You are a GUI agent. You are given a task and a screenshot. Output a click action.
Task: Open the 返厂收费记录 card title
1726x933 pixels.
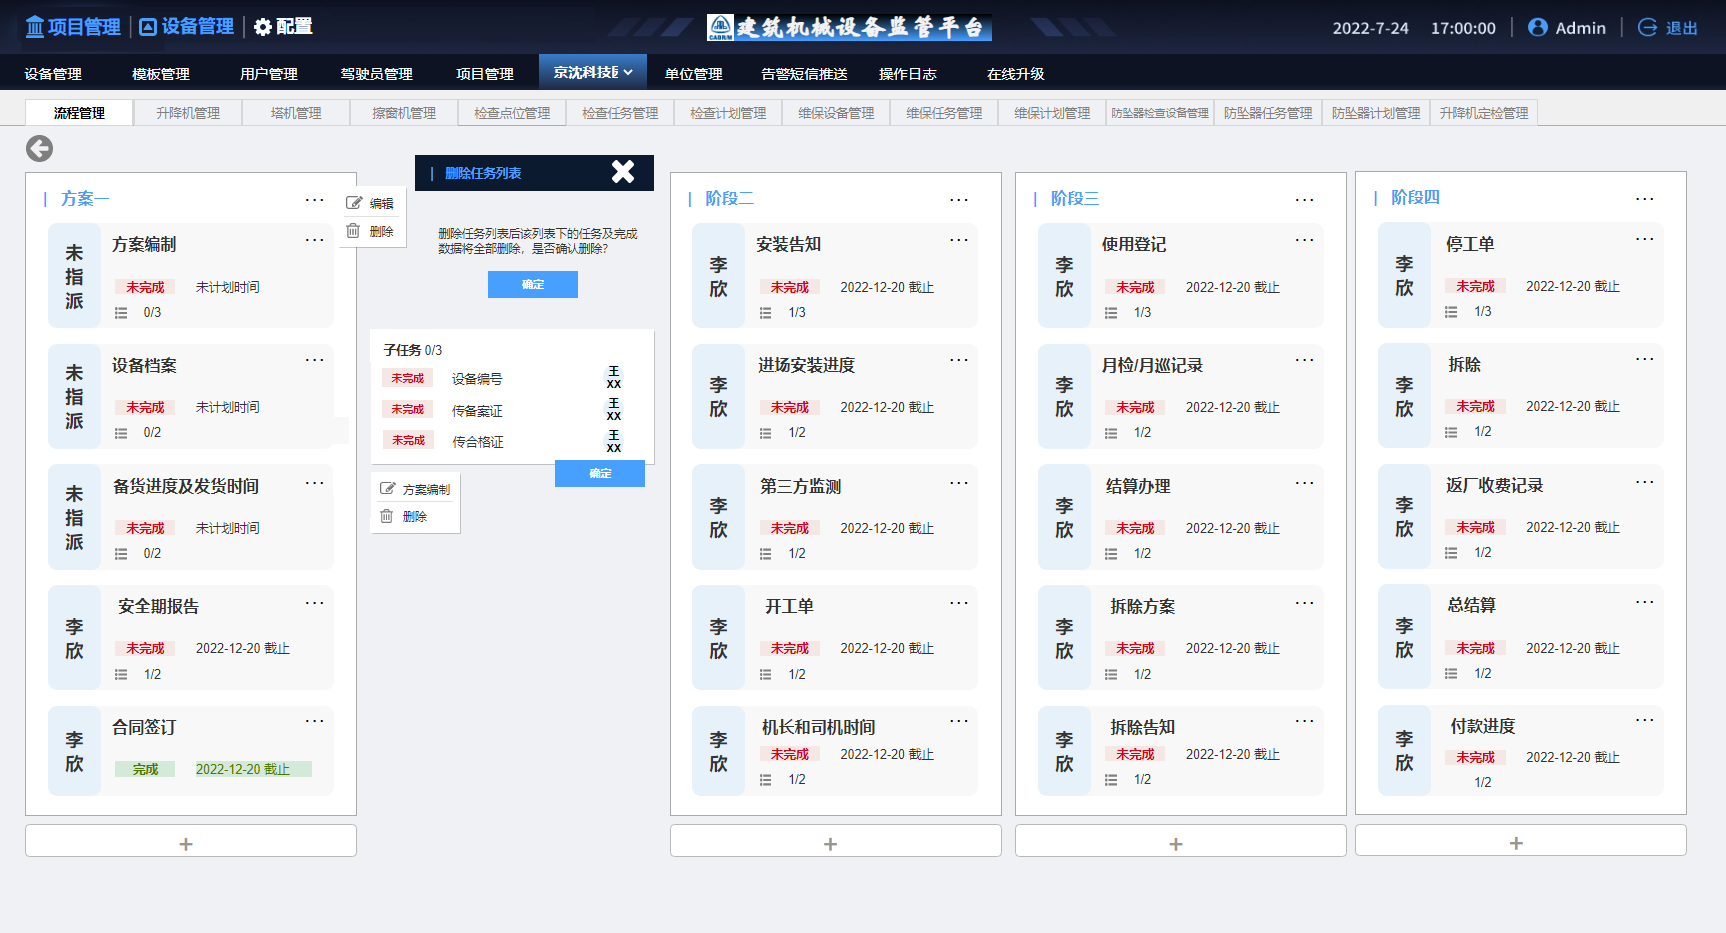[1494, 485]
